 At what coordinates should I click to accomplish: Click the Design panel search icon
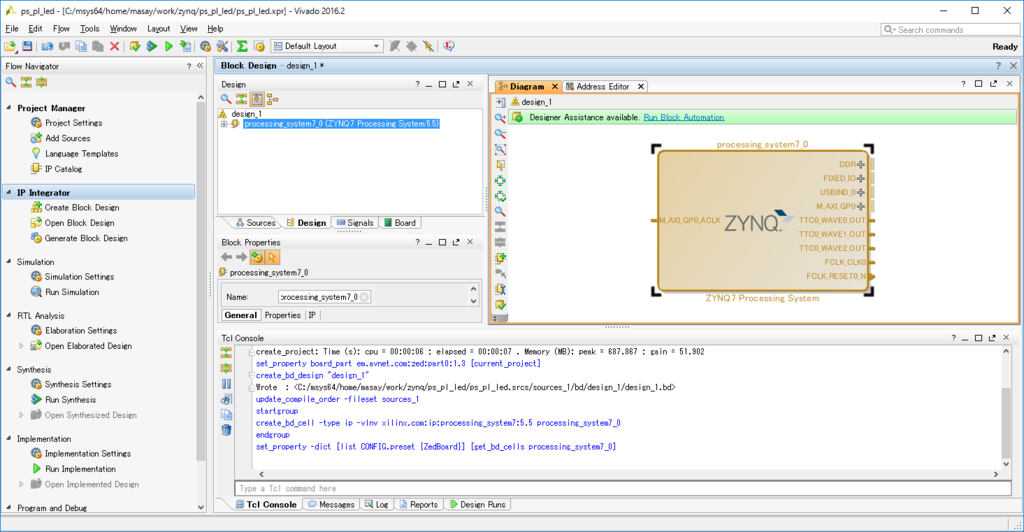pos(226,99)
